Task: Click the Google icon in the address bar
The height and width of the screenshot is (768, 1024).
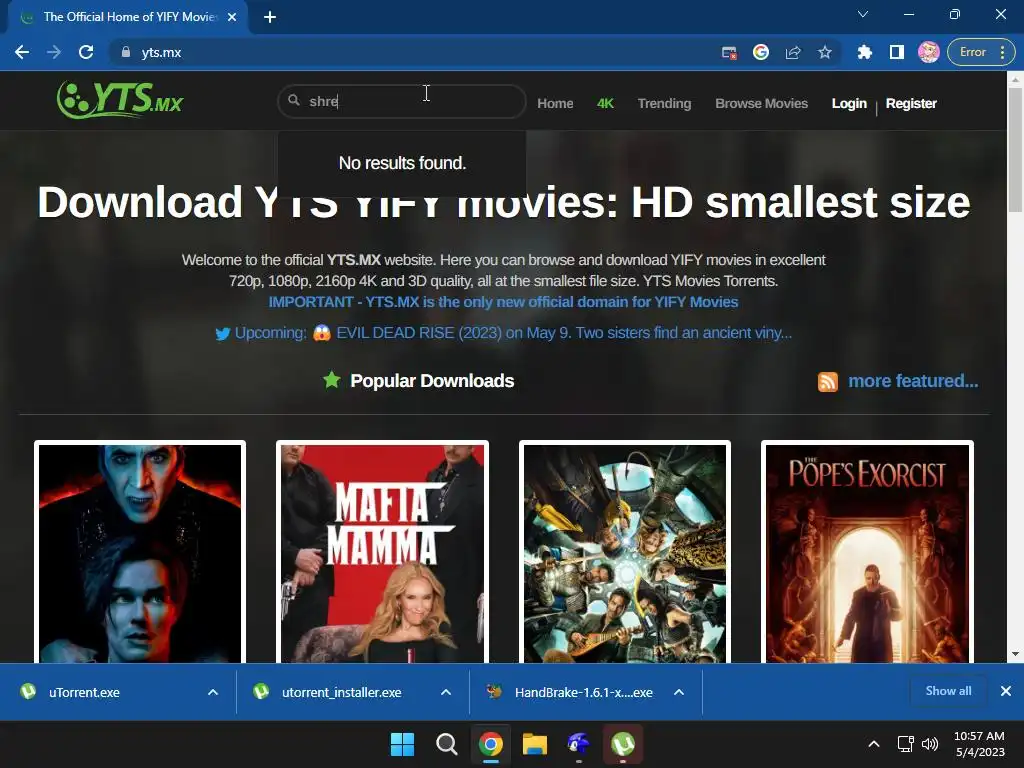Action: click(x=761, y=52)
